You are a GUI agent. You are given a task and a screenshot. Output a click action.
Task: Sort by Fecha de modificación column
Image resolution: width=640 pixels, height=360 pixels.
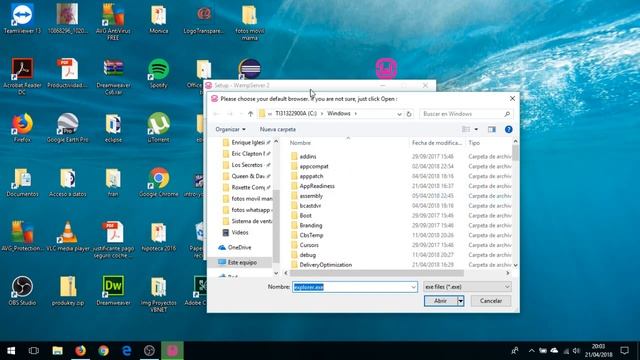(436, 143)
